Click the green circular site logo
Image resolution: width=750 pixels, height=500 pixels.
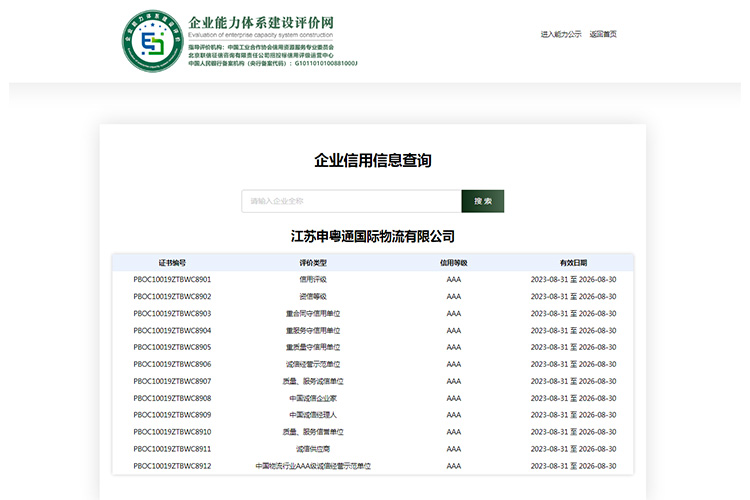click(153, 41)
